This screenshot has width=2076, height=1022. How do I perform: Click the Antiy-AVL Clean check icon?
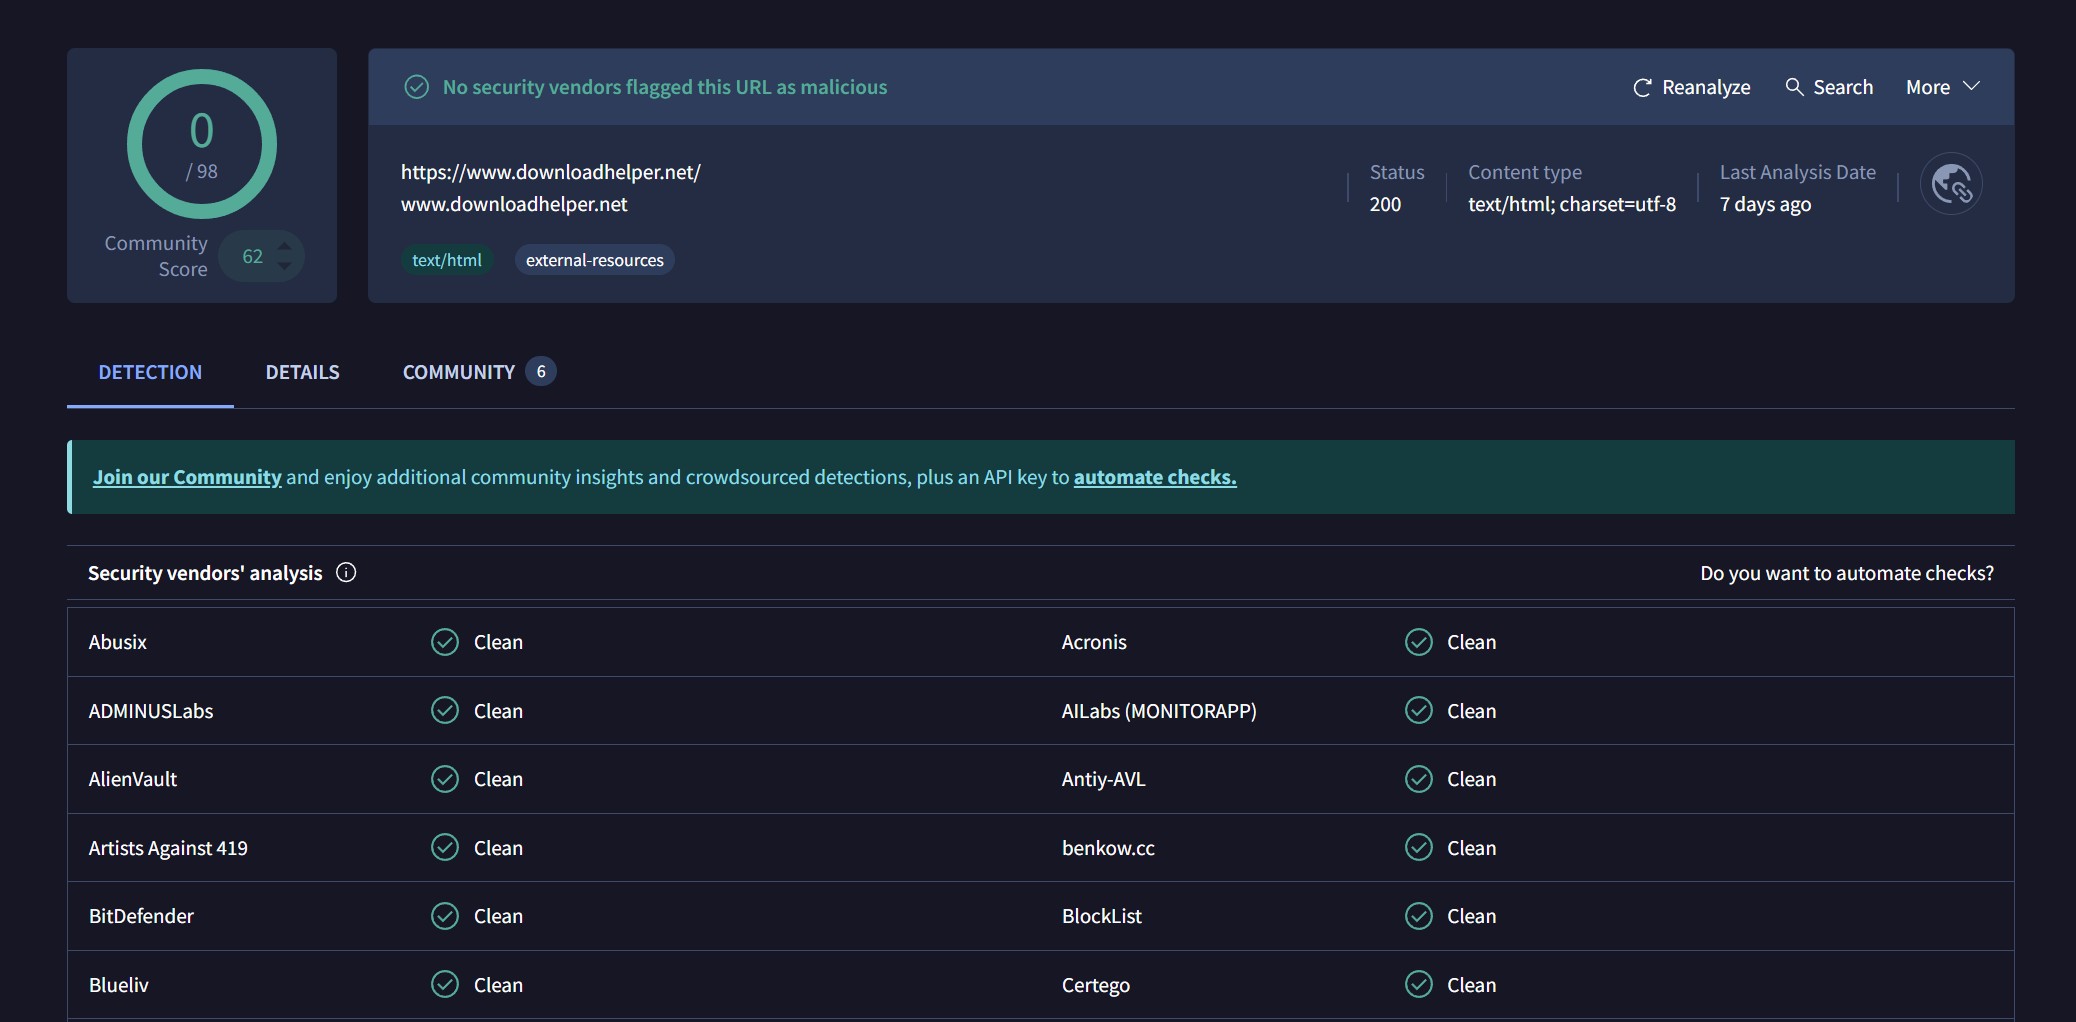[x=1419, y=779]
